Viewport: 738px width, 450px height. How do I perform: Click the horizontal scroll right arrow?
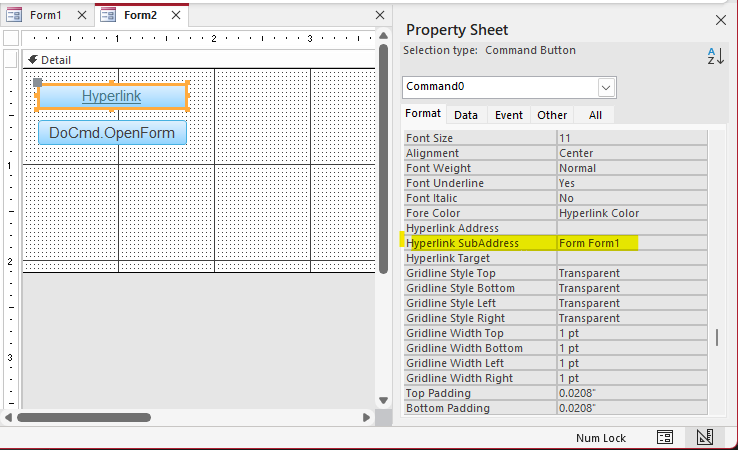pos(367,418)
